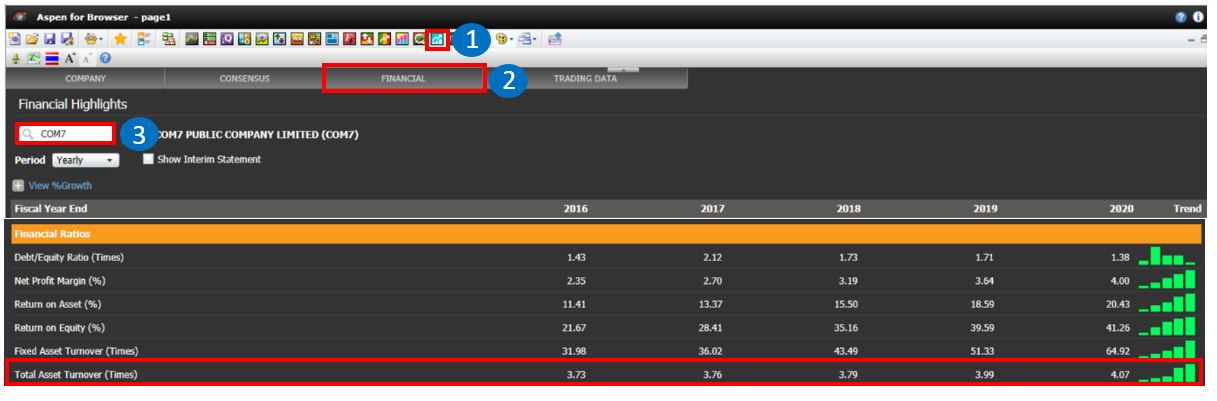This screenshot has height=401, width=1217.
Task: Expand View %Growth plus icon
Action: pos(18,186)
